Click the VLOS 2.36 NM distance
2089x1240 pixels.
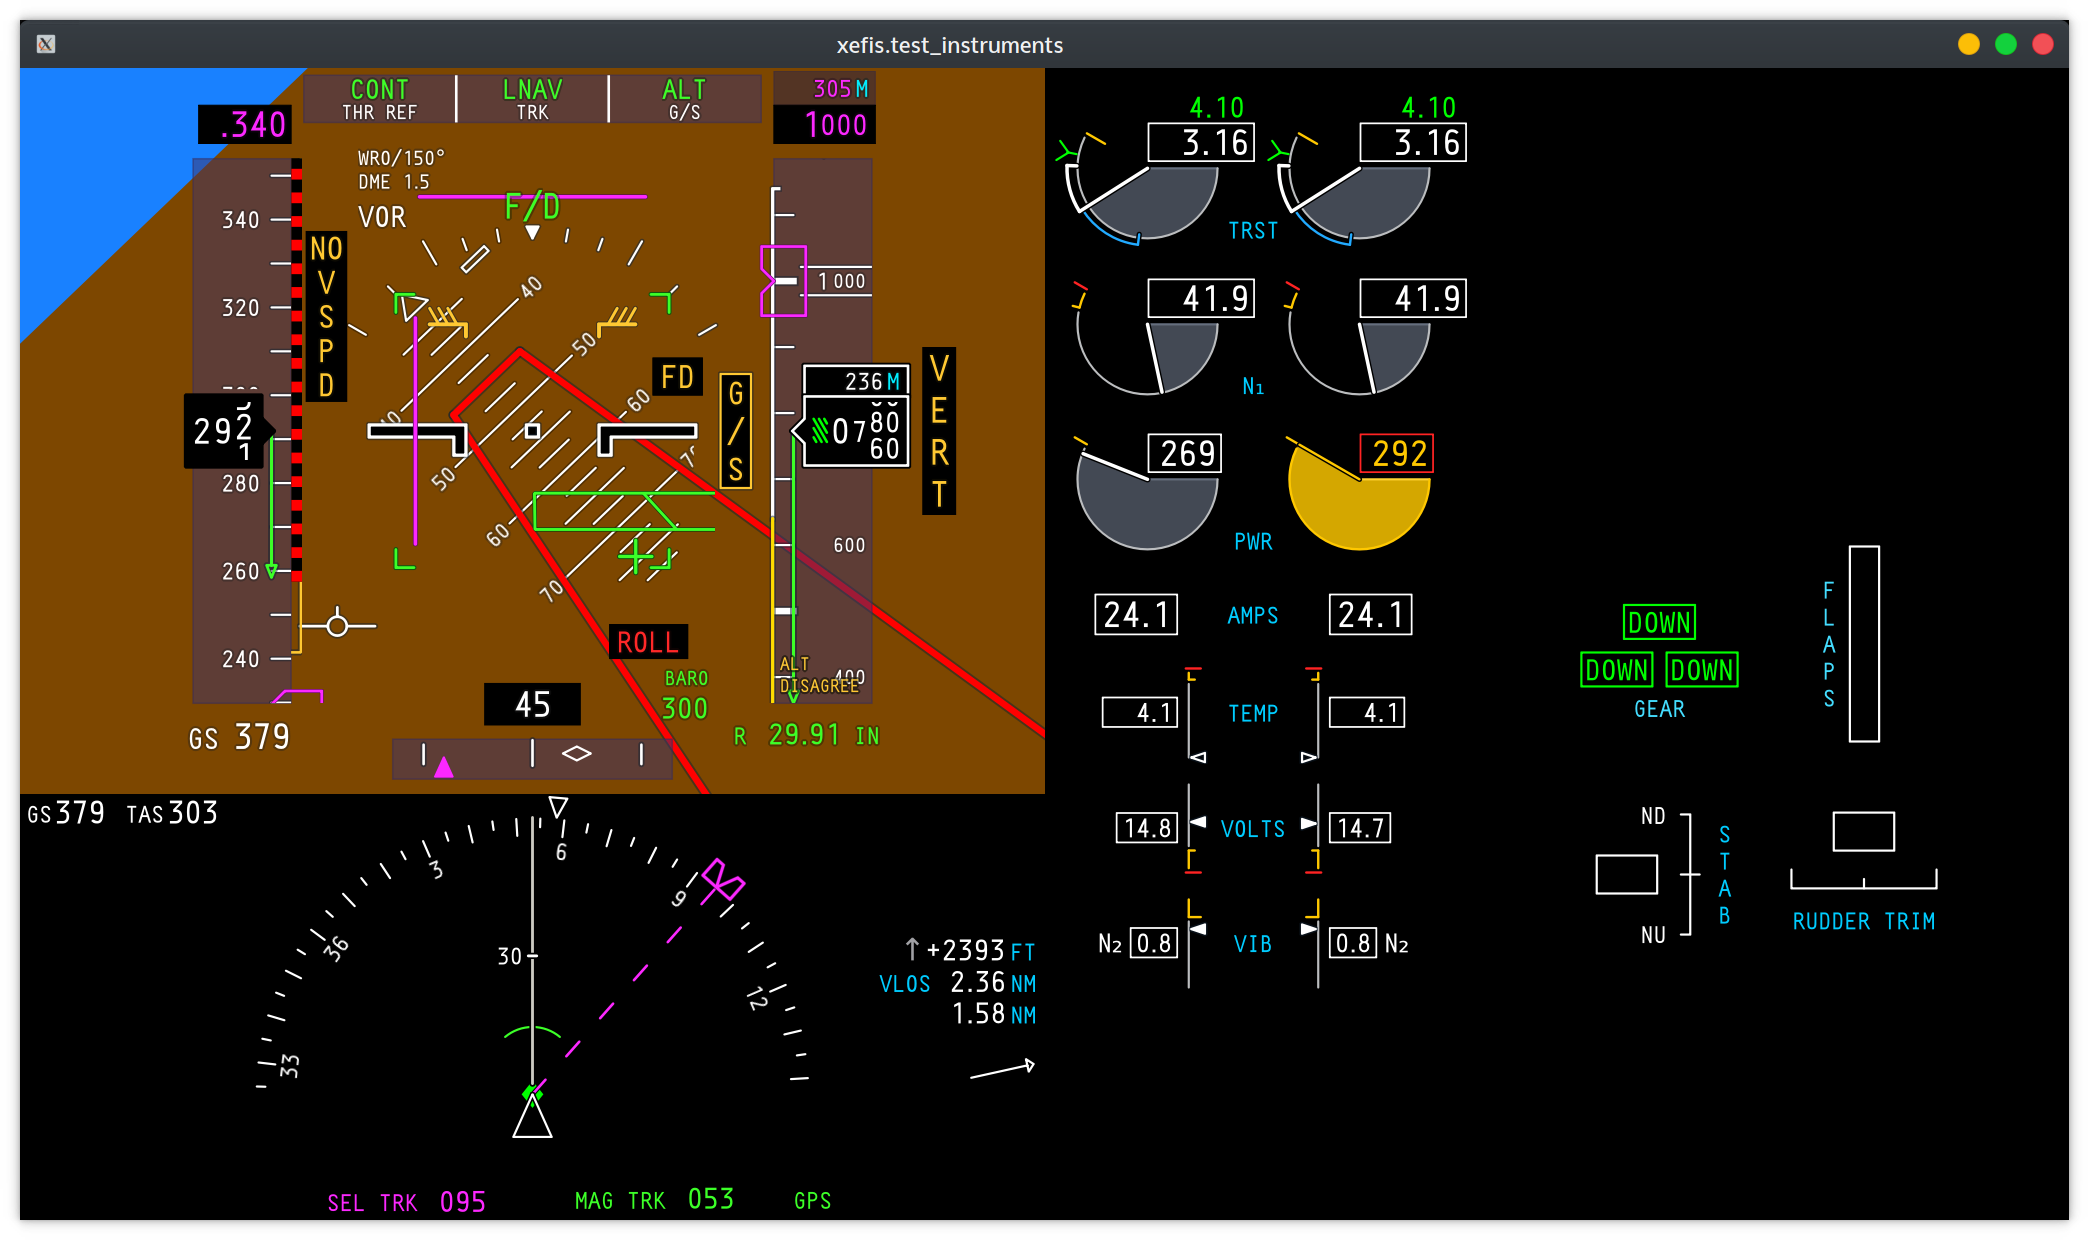click(x=957, y=983)
